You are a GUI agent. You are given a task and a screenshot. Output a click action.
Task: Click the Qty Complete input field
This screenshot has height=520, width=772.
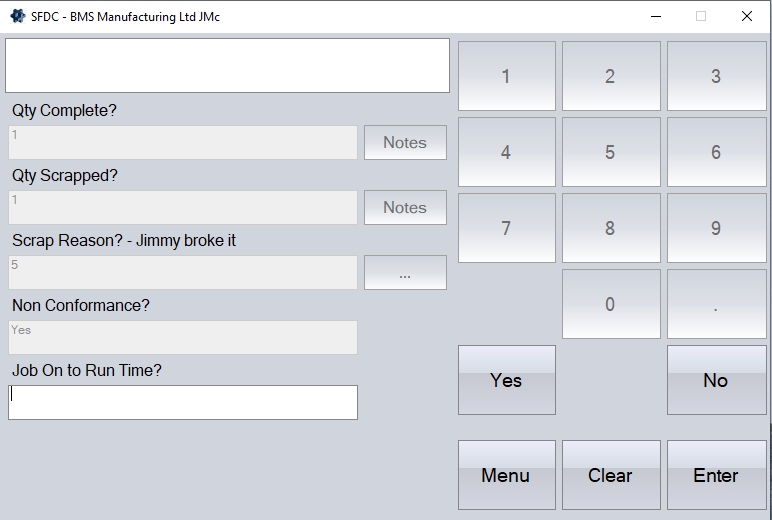tap(183, 143)
